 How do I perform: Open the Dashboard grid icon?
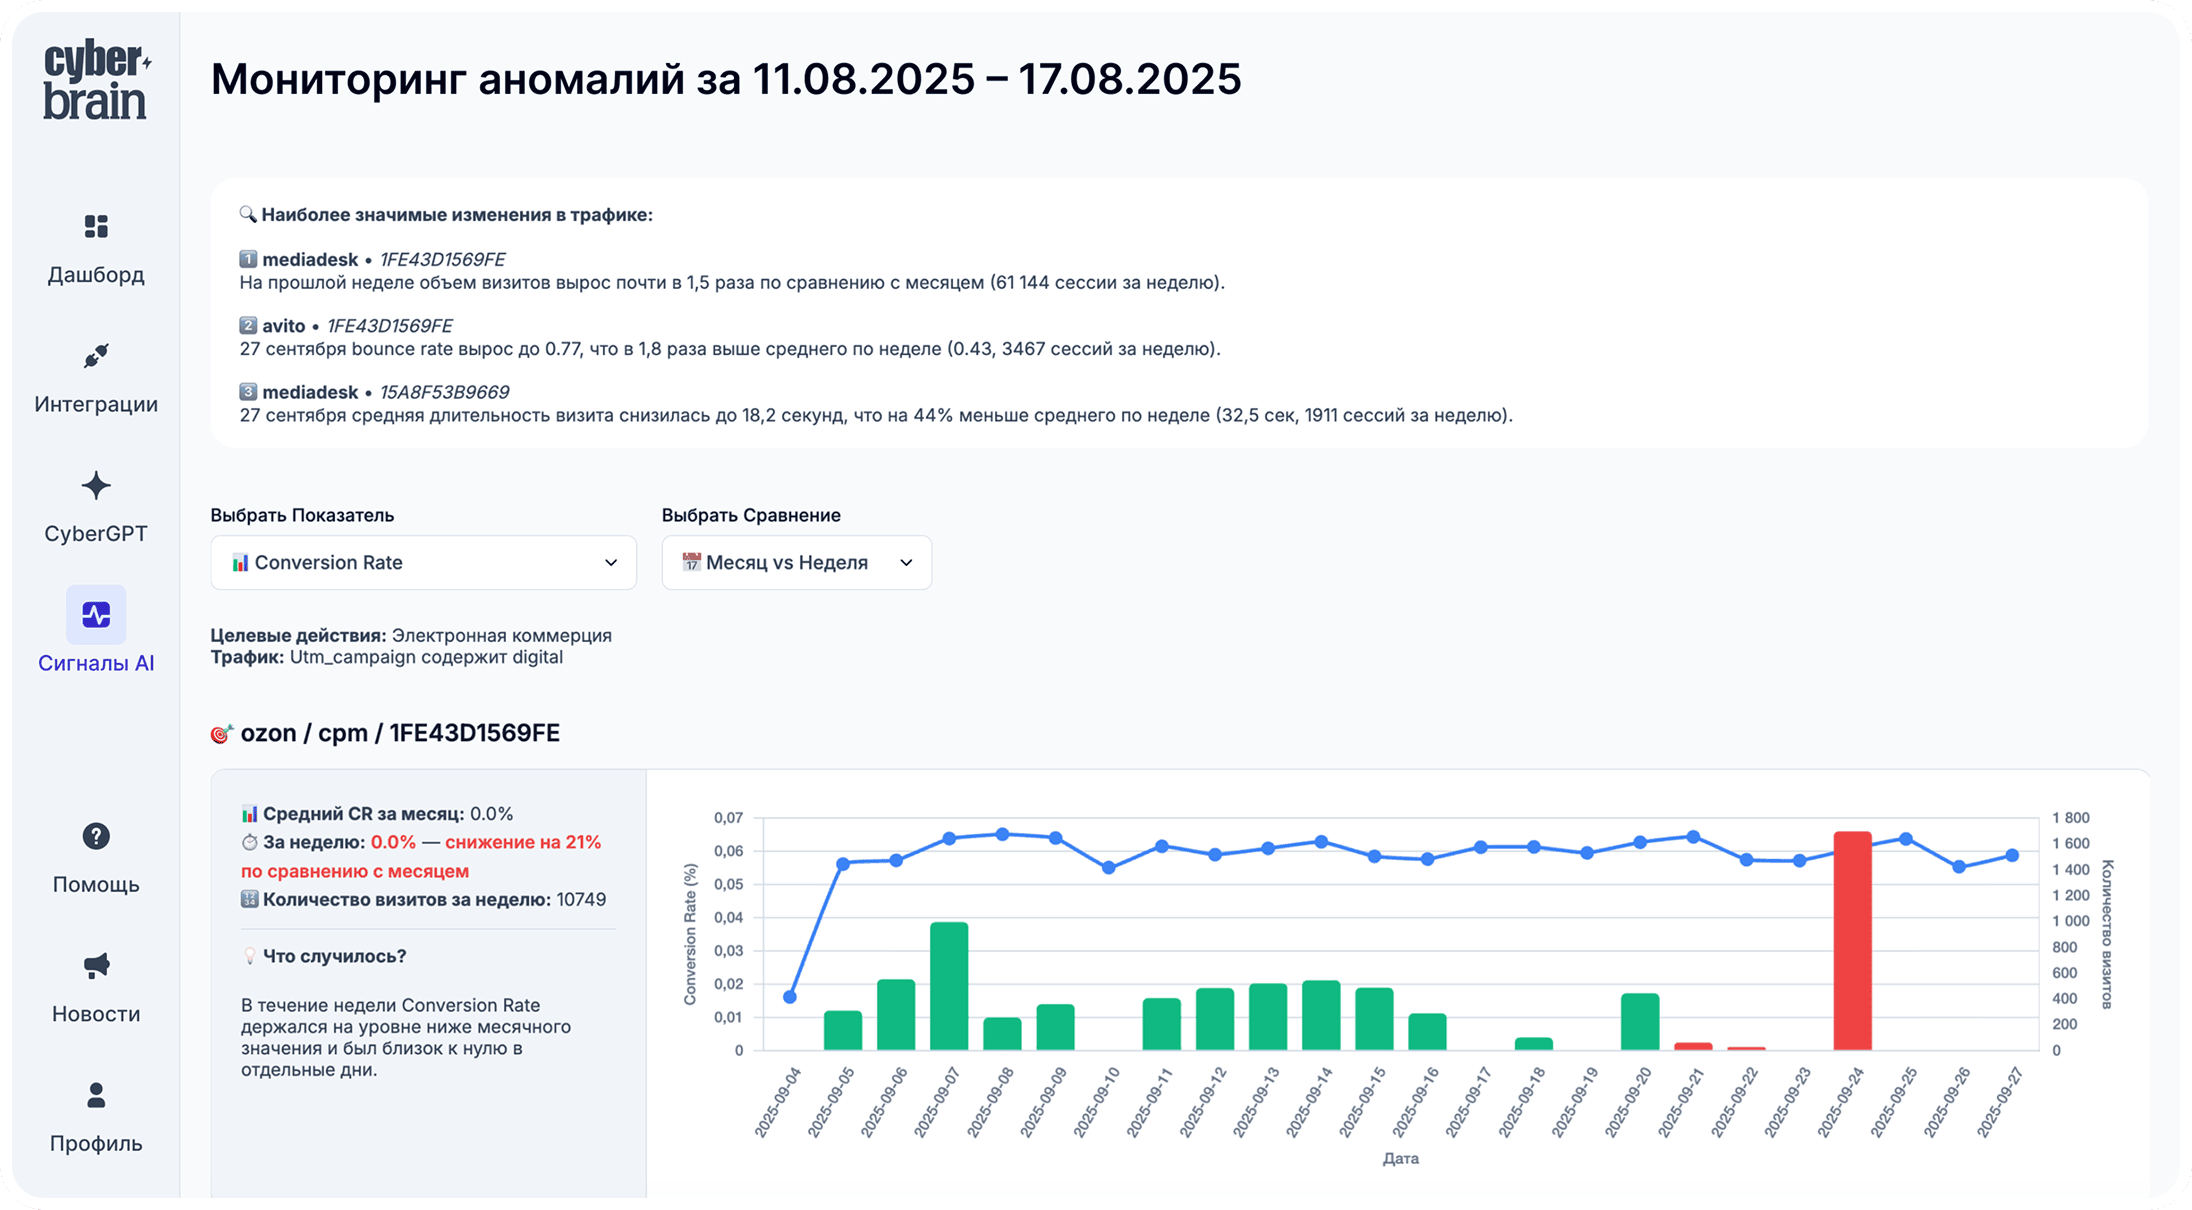(96, 227)
